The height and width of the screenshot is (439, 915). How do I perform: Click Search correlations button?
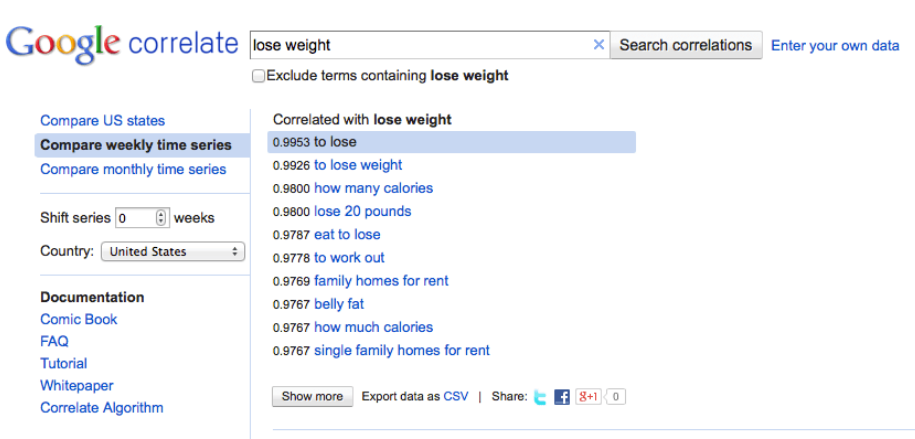pyautogui.click(x=686, y=45)
